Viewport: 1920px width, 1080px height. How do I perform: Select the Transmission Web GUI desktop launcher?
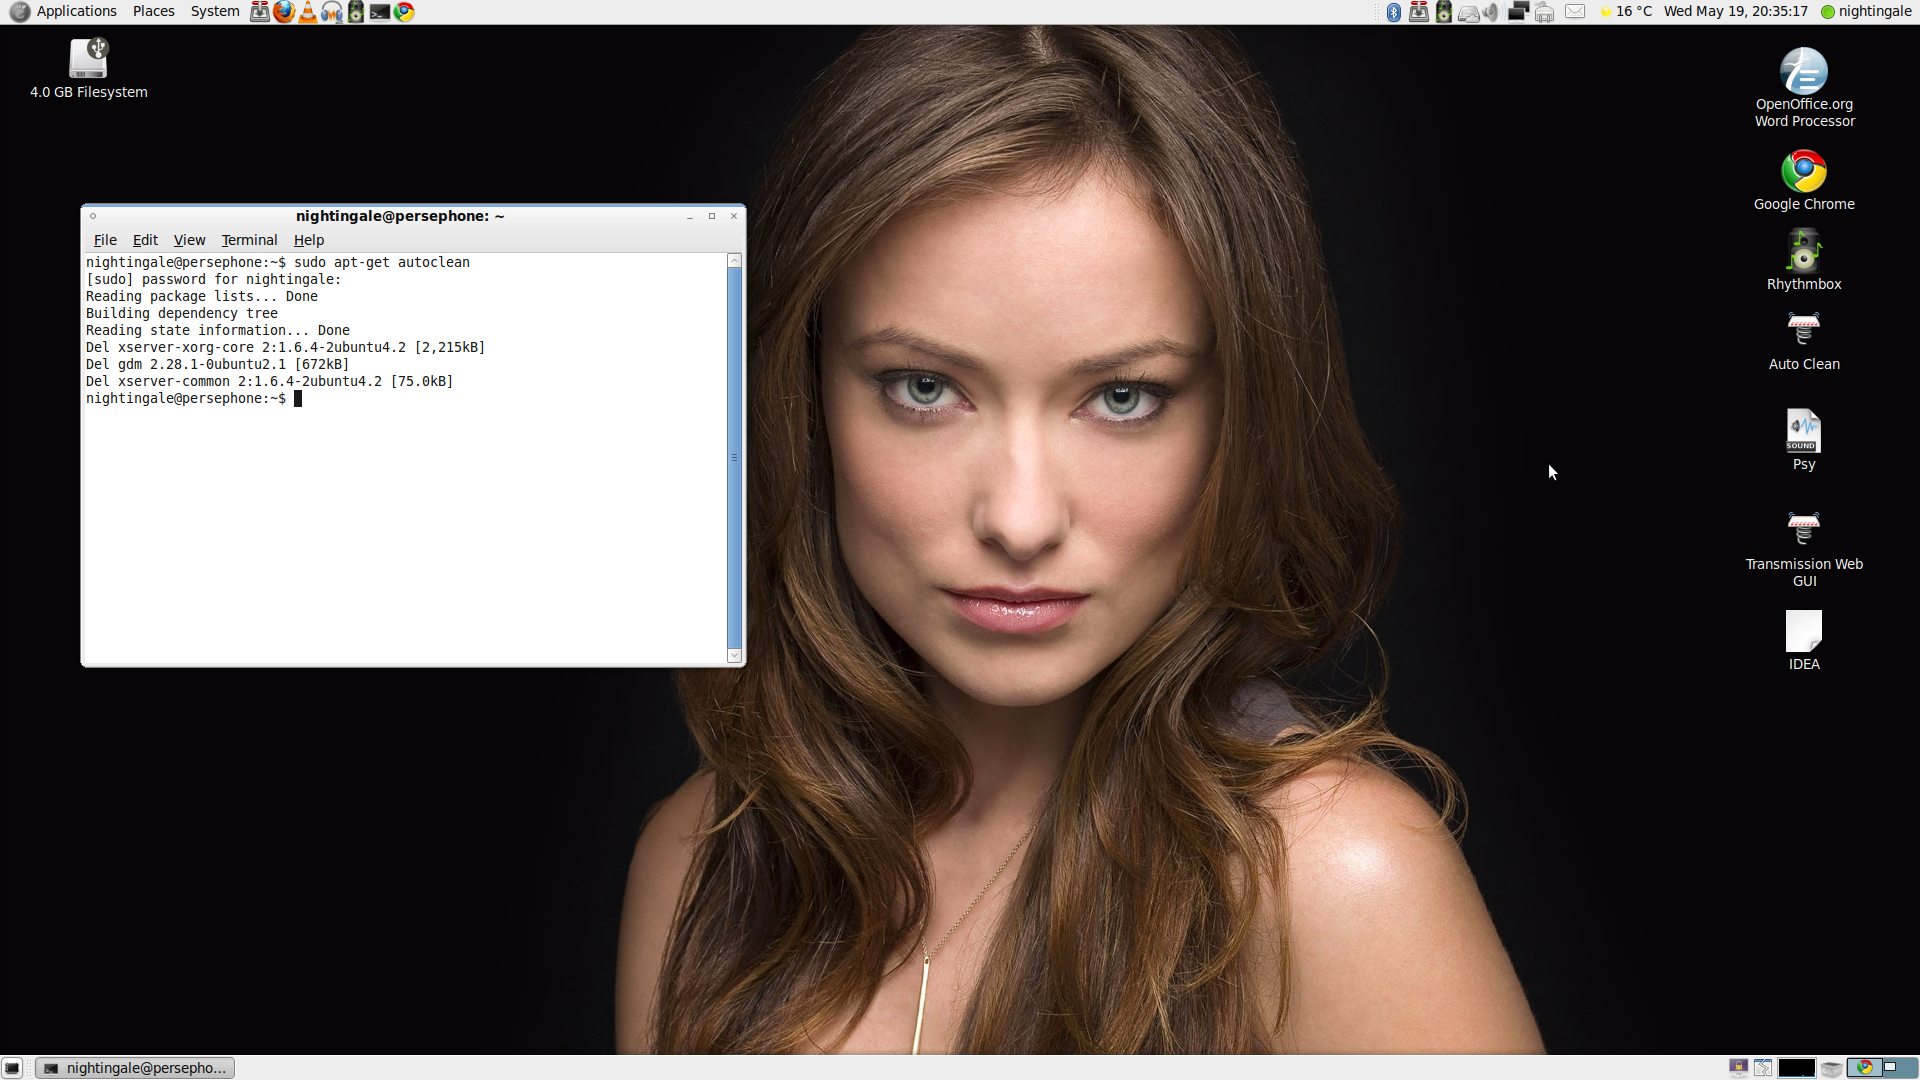click(1804, 549)
